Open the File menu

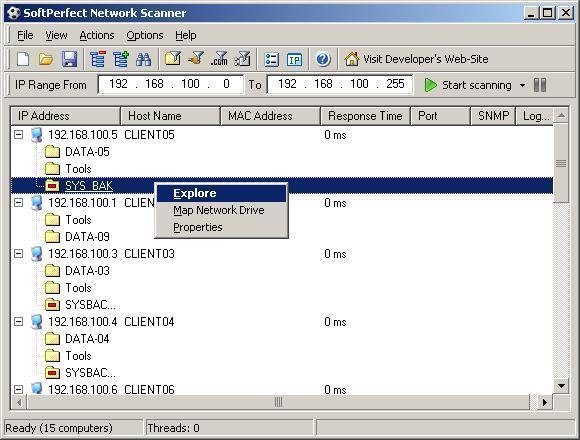[25, 35]
